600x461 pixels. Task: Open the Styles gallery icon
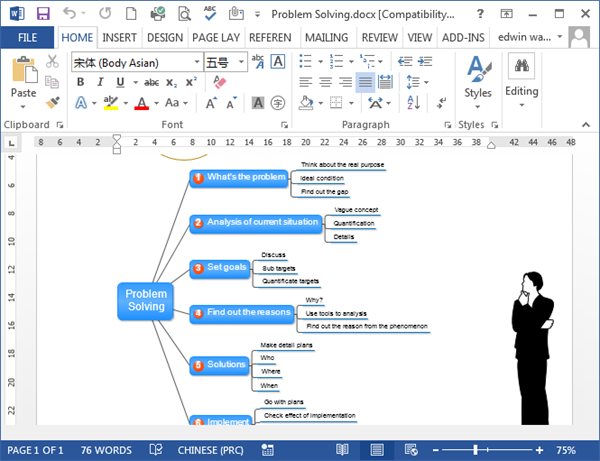tap(478, 75)
